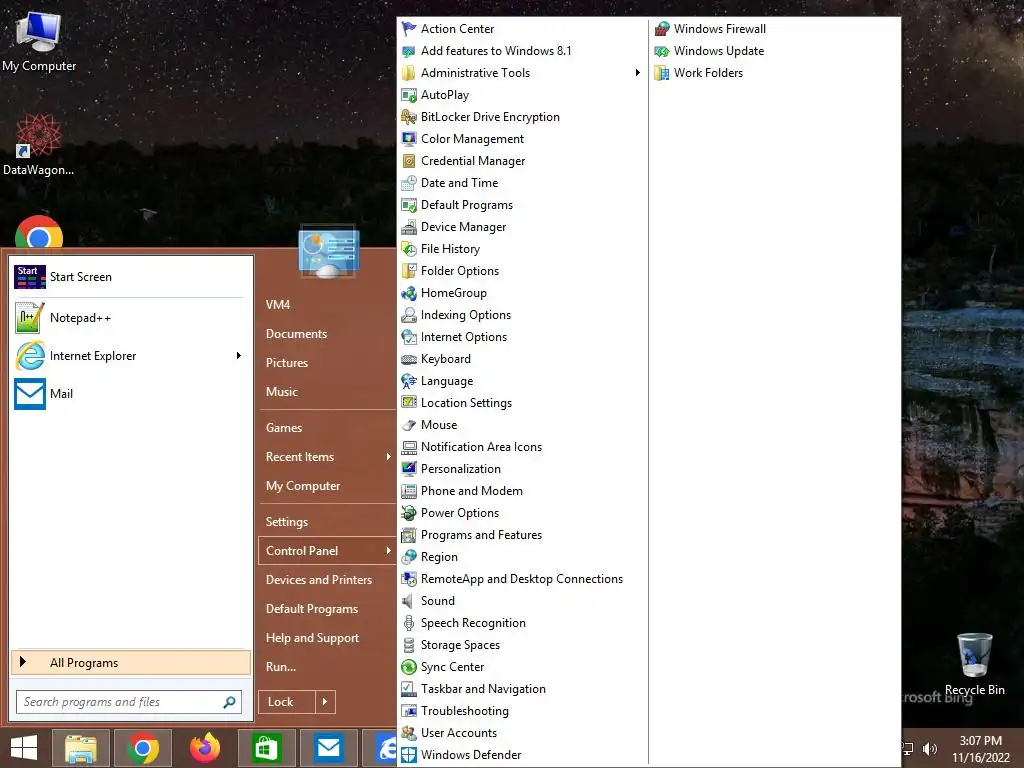This screenshot has height=768, width=1024.
Task: Open Power Options icon
Action: [409, 513]
